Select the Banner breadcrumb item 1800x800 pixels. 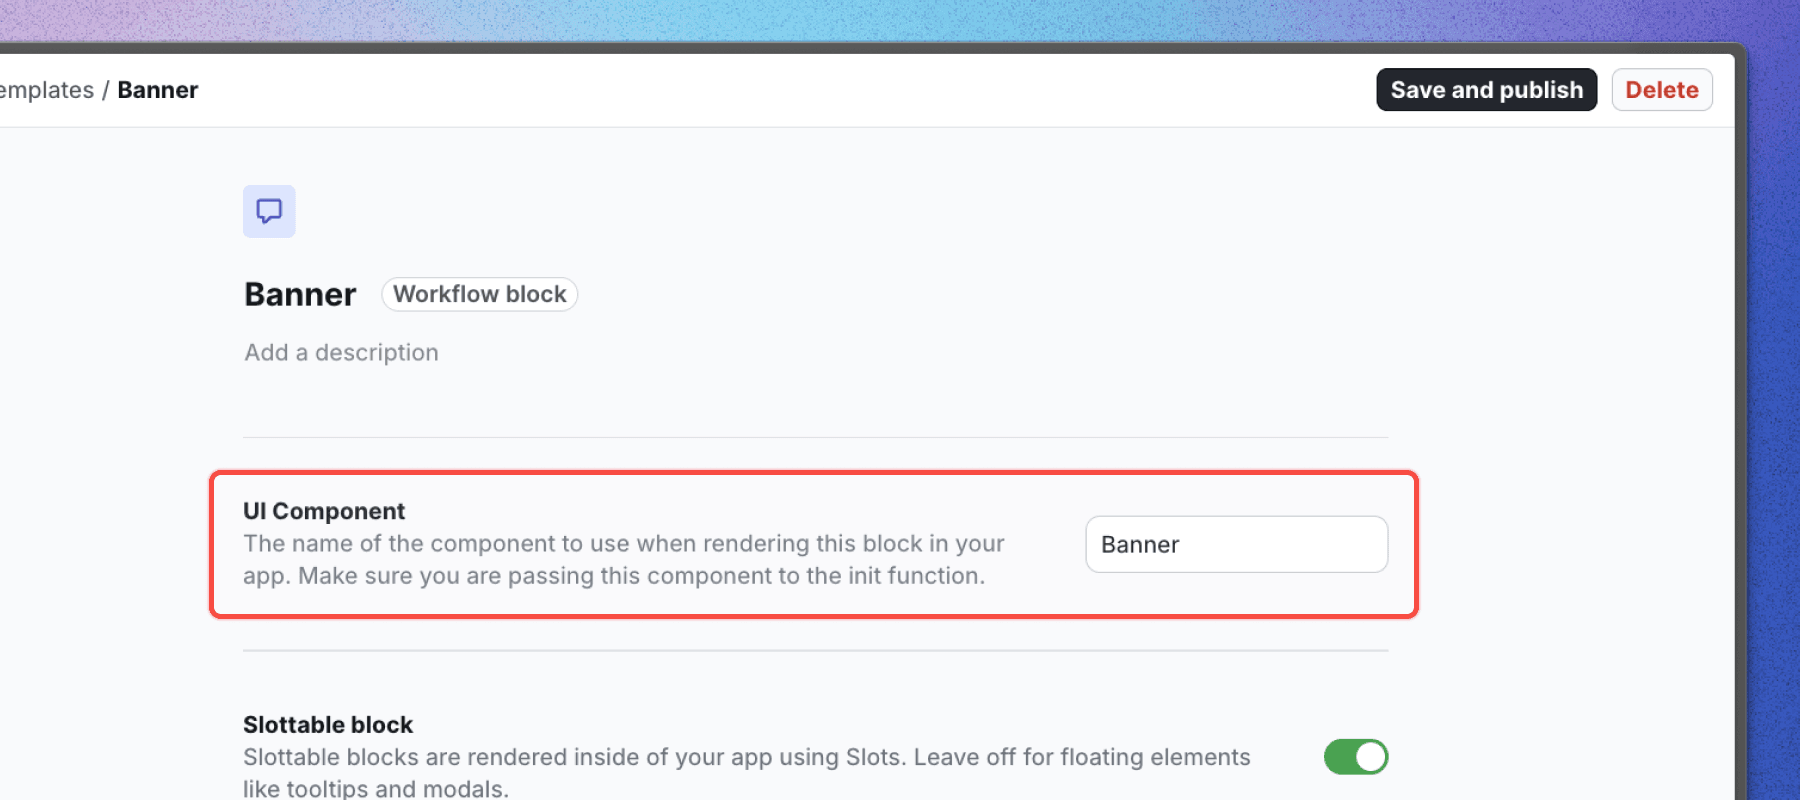158,90
